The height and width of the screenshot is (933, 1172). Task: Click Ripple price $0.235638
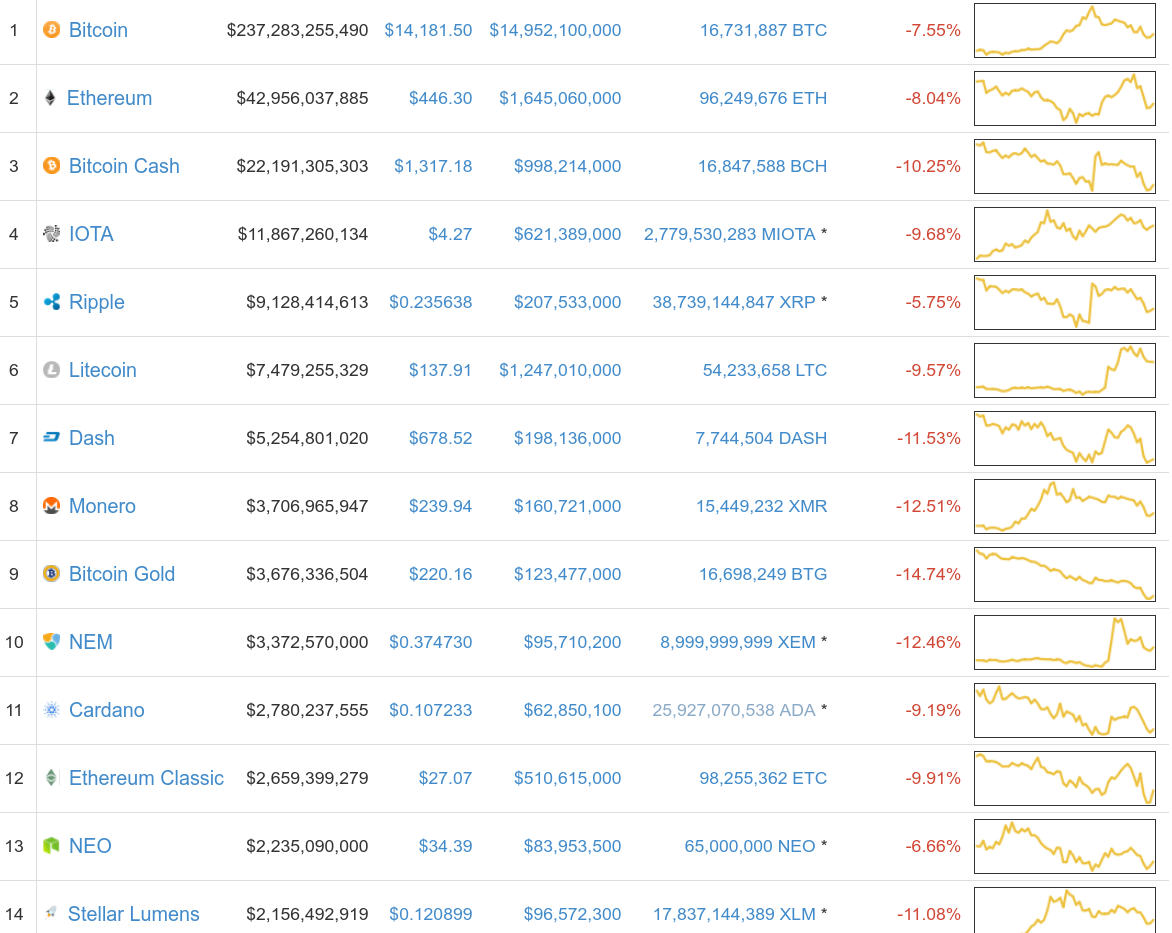pos(431,303)
